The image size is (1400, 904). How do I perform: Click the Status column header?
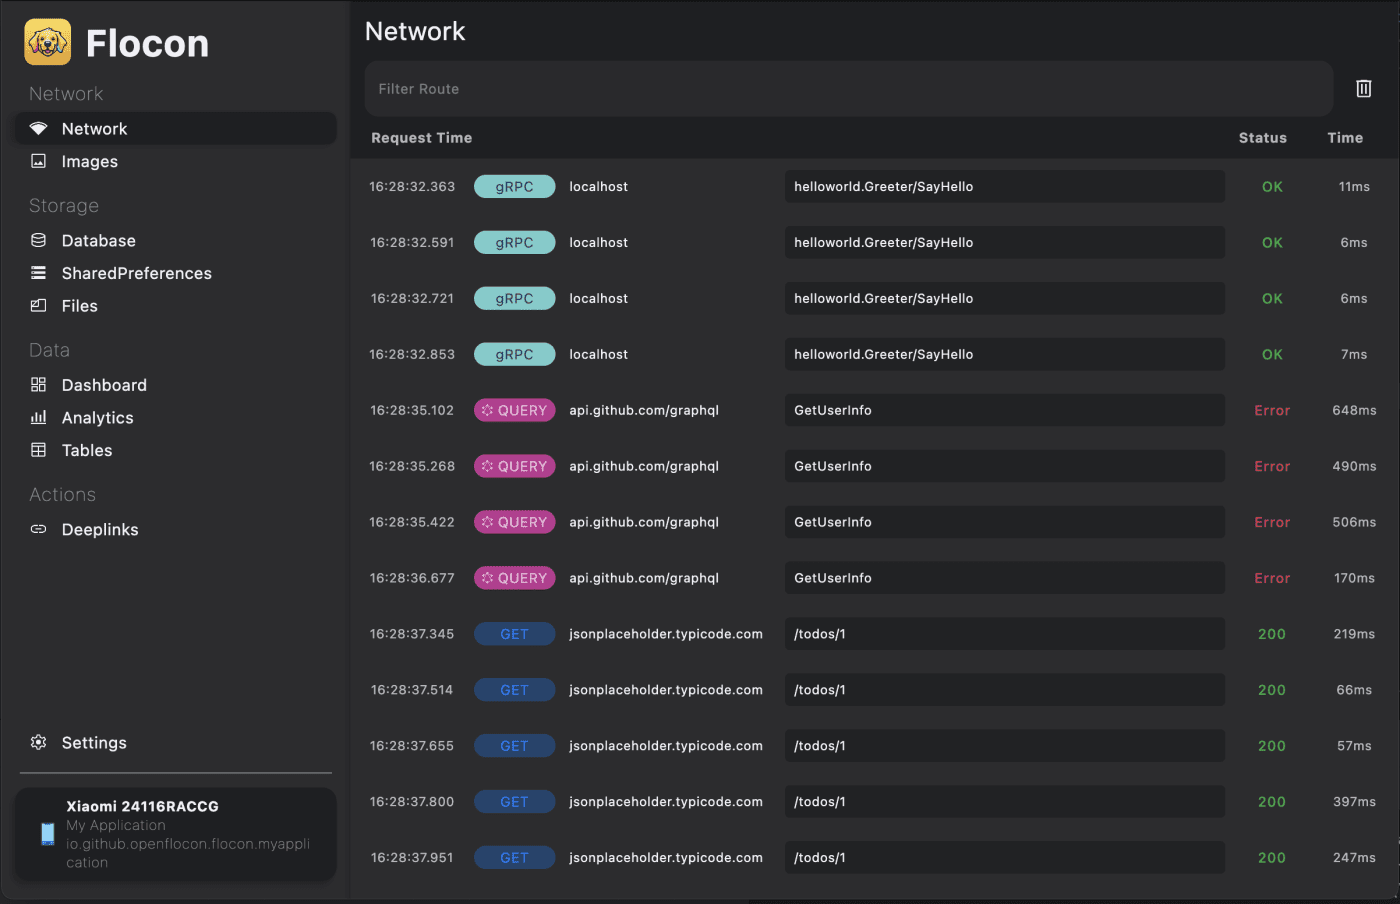coord(1262,138)
